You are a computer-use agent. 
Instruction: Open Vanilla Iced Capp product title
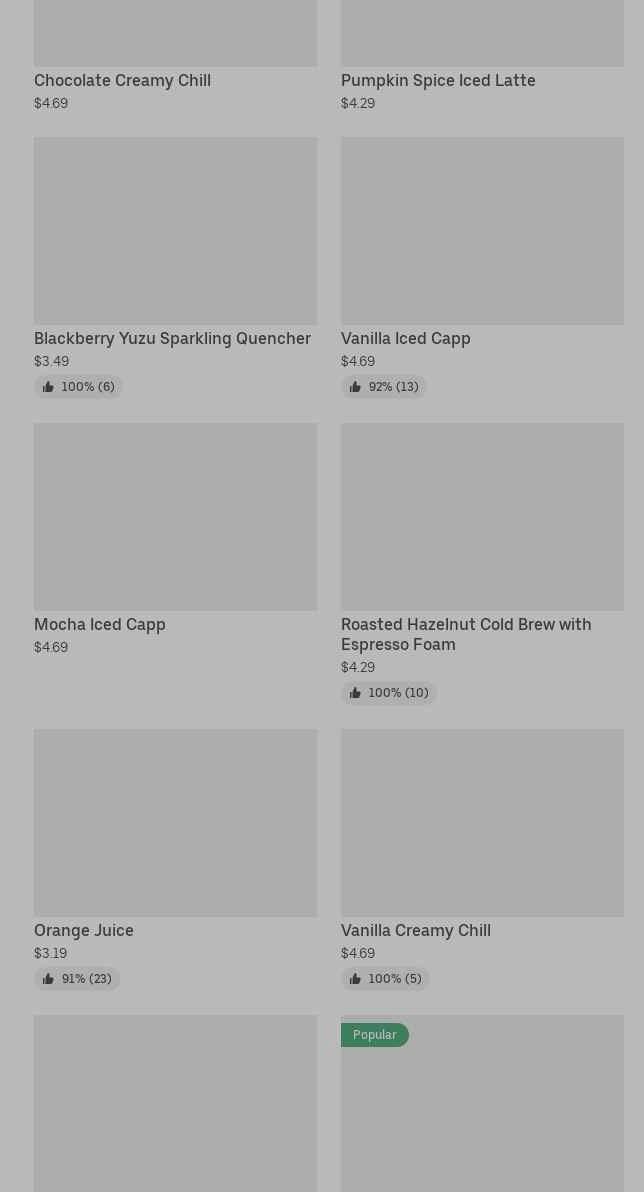[405, 338]
